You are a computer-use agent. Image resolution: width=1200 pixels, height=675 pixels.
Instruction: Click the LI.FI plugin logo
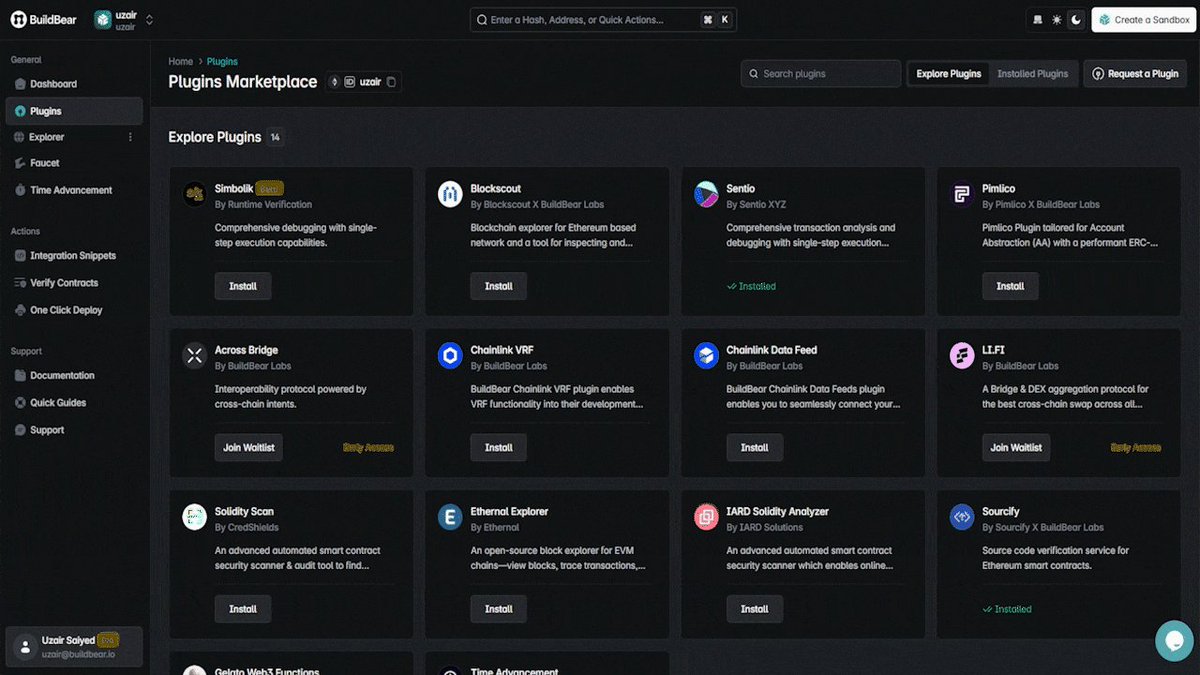[962, 356]
